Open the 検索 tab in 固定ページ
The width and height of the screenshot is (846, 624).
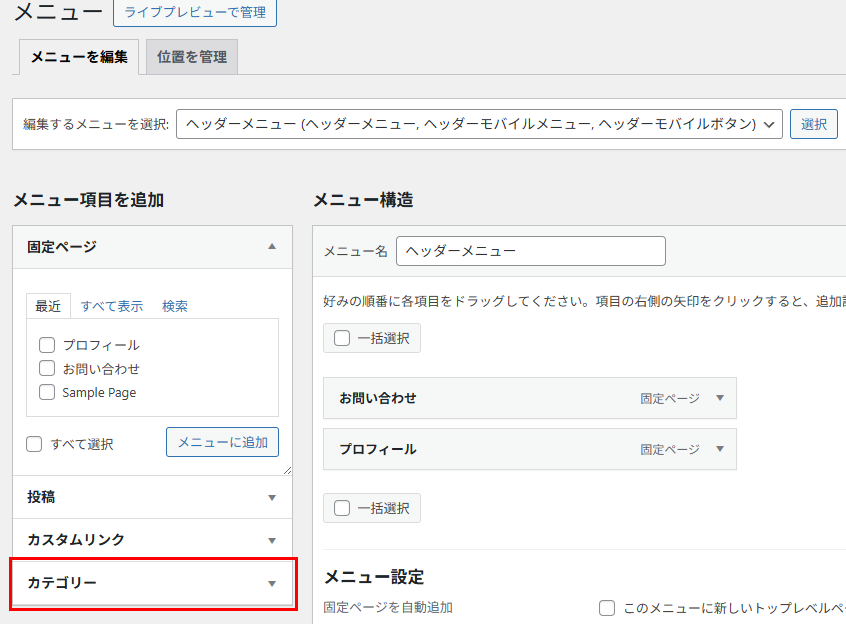(174, 306)
